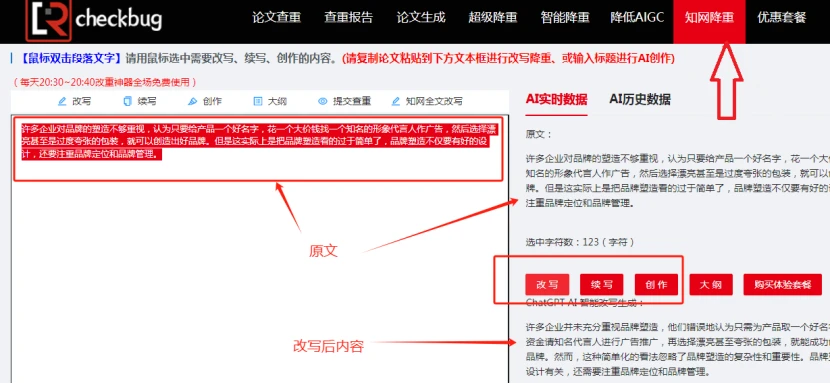Click inside the highlighted original text area
The height and width of the screenshot is (384, 830).
pyautogui.click(x=258, y=149)
